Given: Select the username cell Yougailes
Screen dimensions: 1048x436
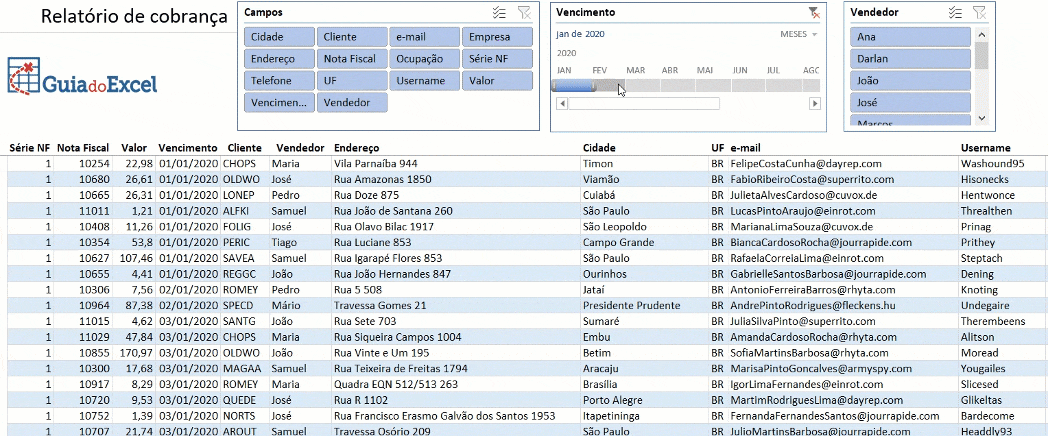Looking at the screenshot, I should [1003, 368].
